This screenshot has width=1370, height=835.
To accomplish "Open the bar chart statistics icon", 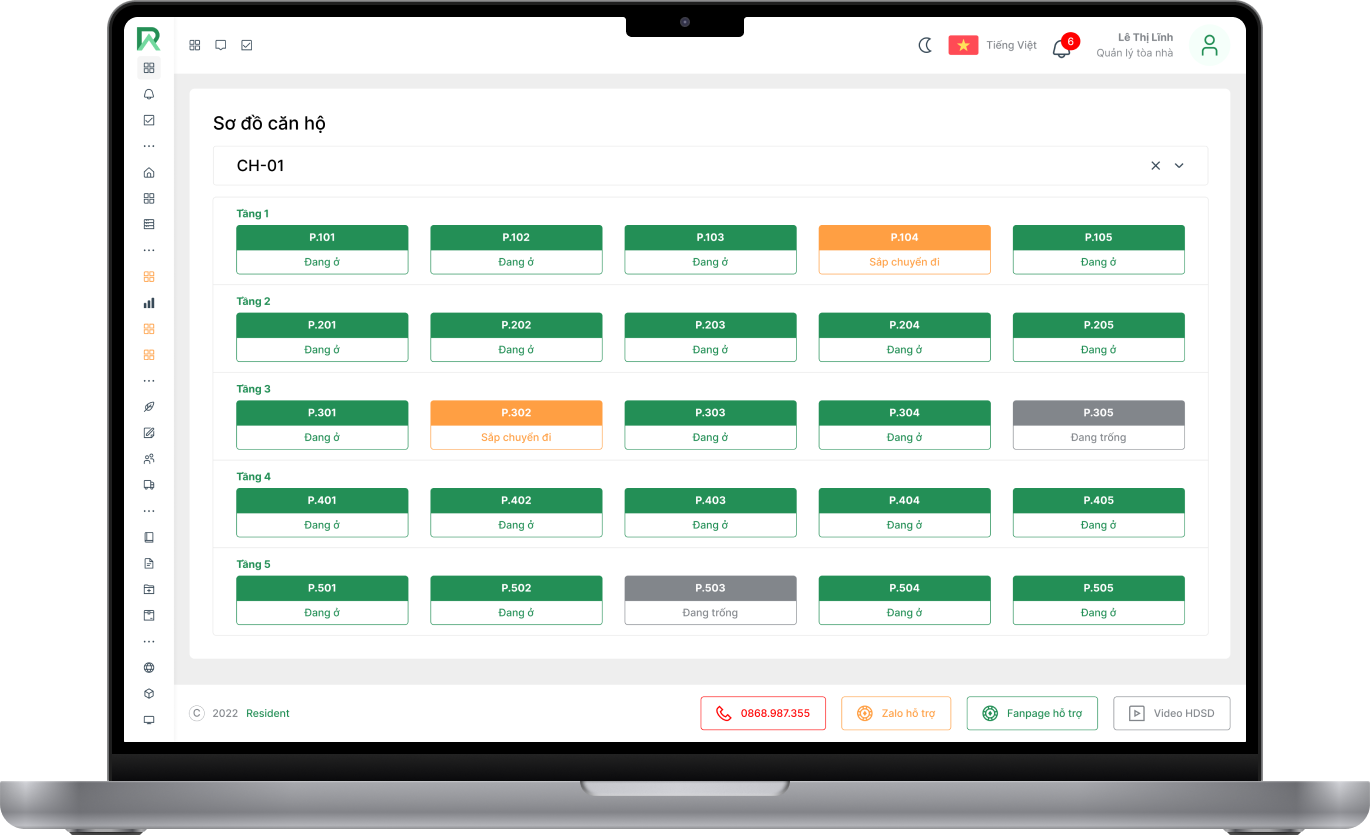I will [149, 303].
